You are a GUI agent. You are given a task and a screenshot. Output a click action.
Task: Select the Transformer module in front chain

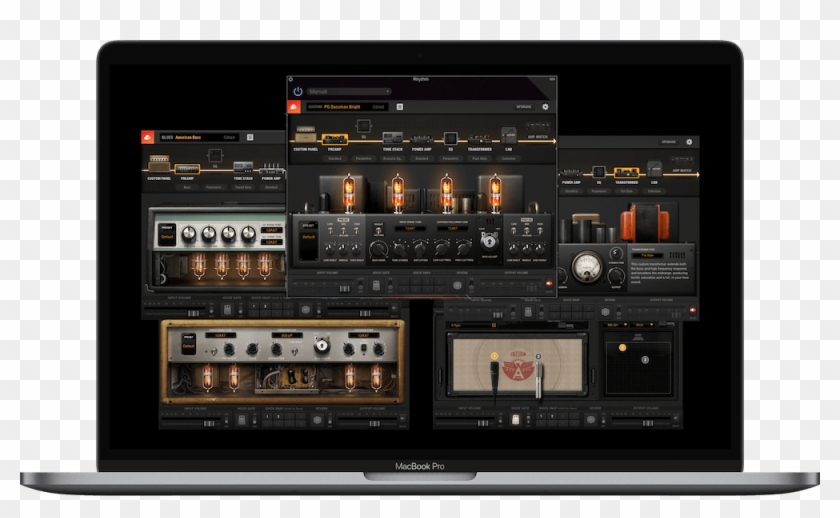(479, 138)
